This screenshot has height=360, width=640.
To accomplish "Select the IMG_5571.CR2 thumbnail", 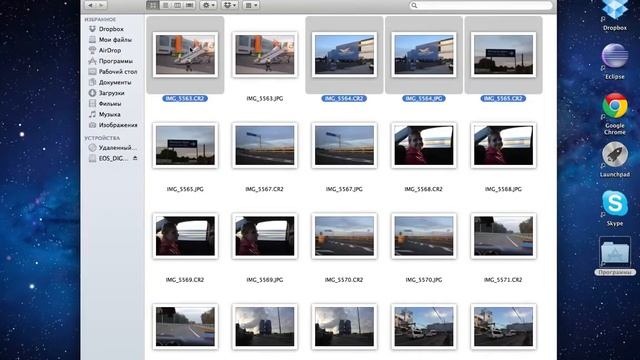I will 504,236.
